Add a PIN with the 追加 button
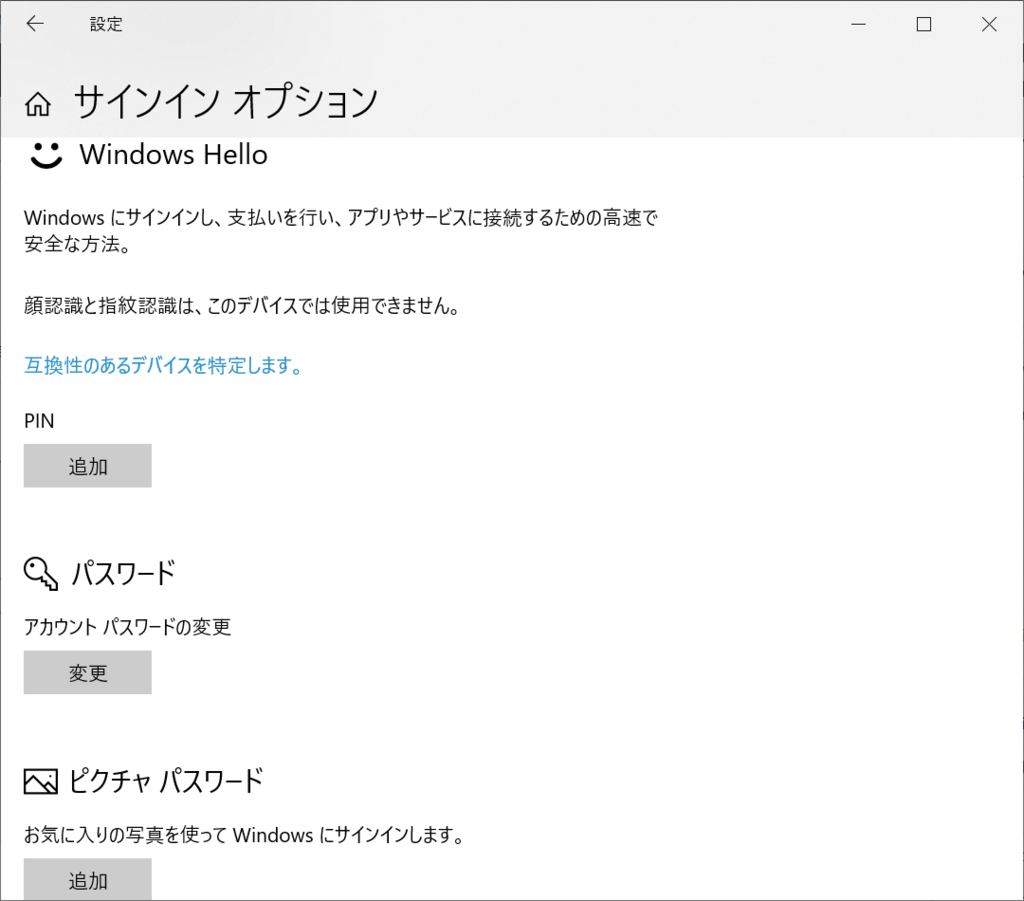 [x=88, y=466]
